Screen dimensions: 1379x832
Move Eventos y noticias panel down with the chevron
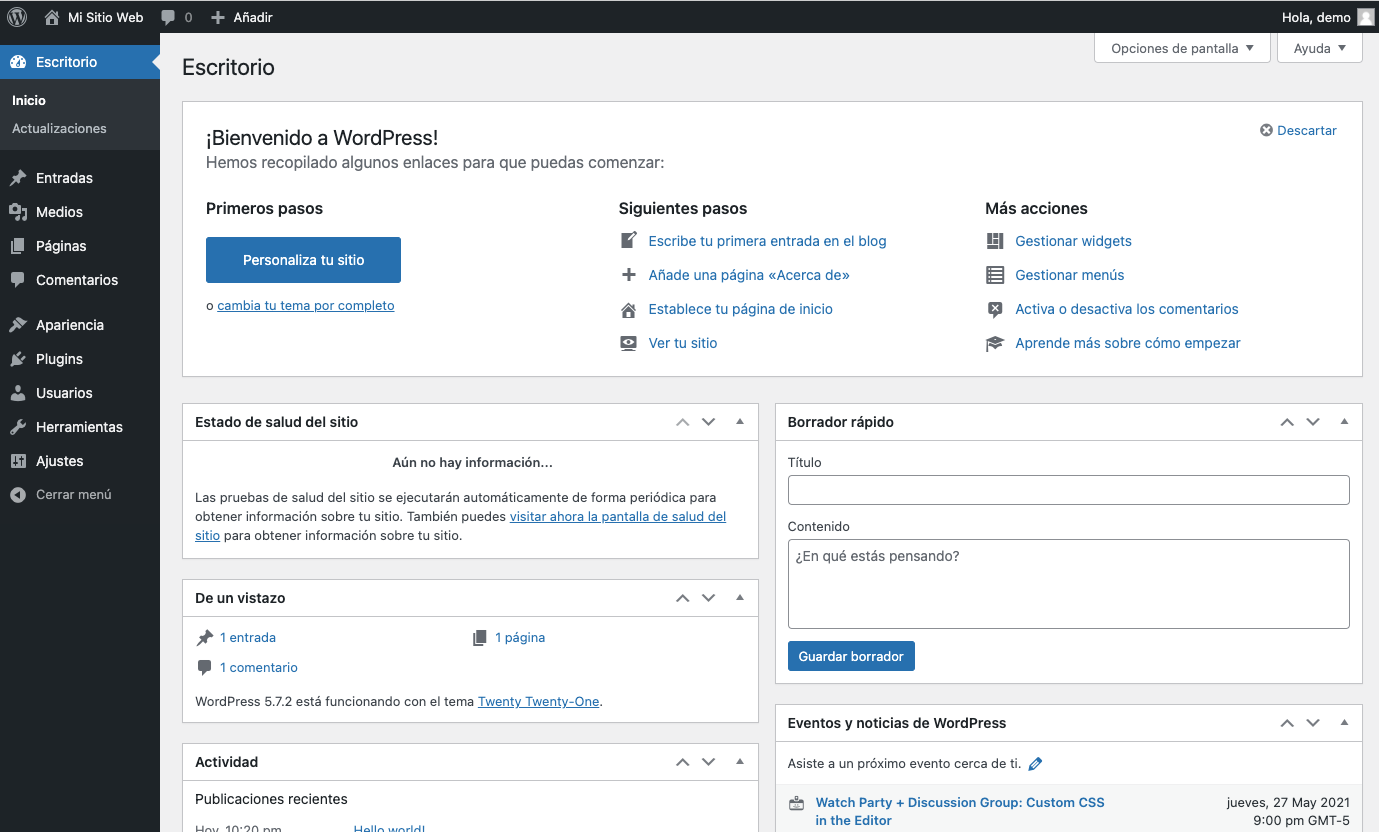coord(1313,722)
